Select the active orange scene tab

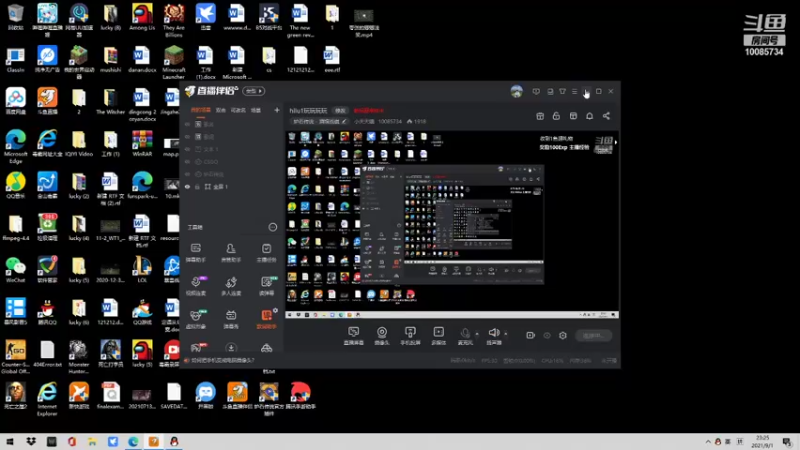(201, 110)
